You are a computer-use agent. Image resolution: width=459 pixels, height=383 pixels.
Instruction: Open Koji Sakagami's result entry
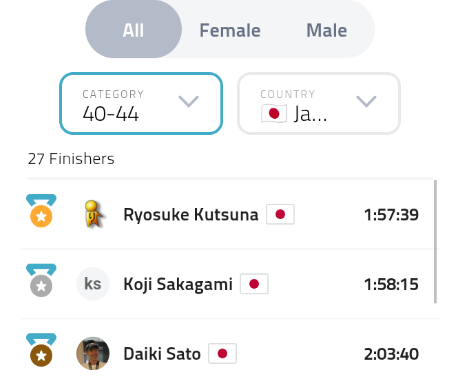tap(228, 284)
